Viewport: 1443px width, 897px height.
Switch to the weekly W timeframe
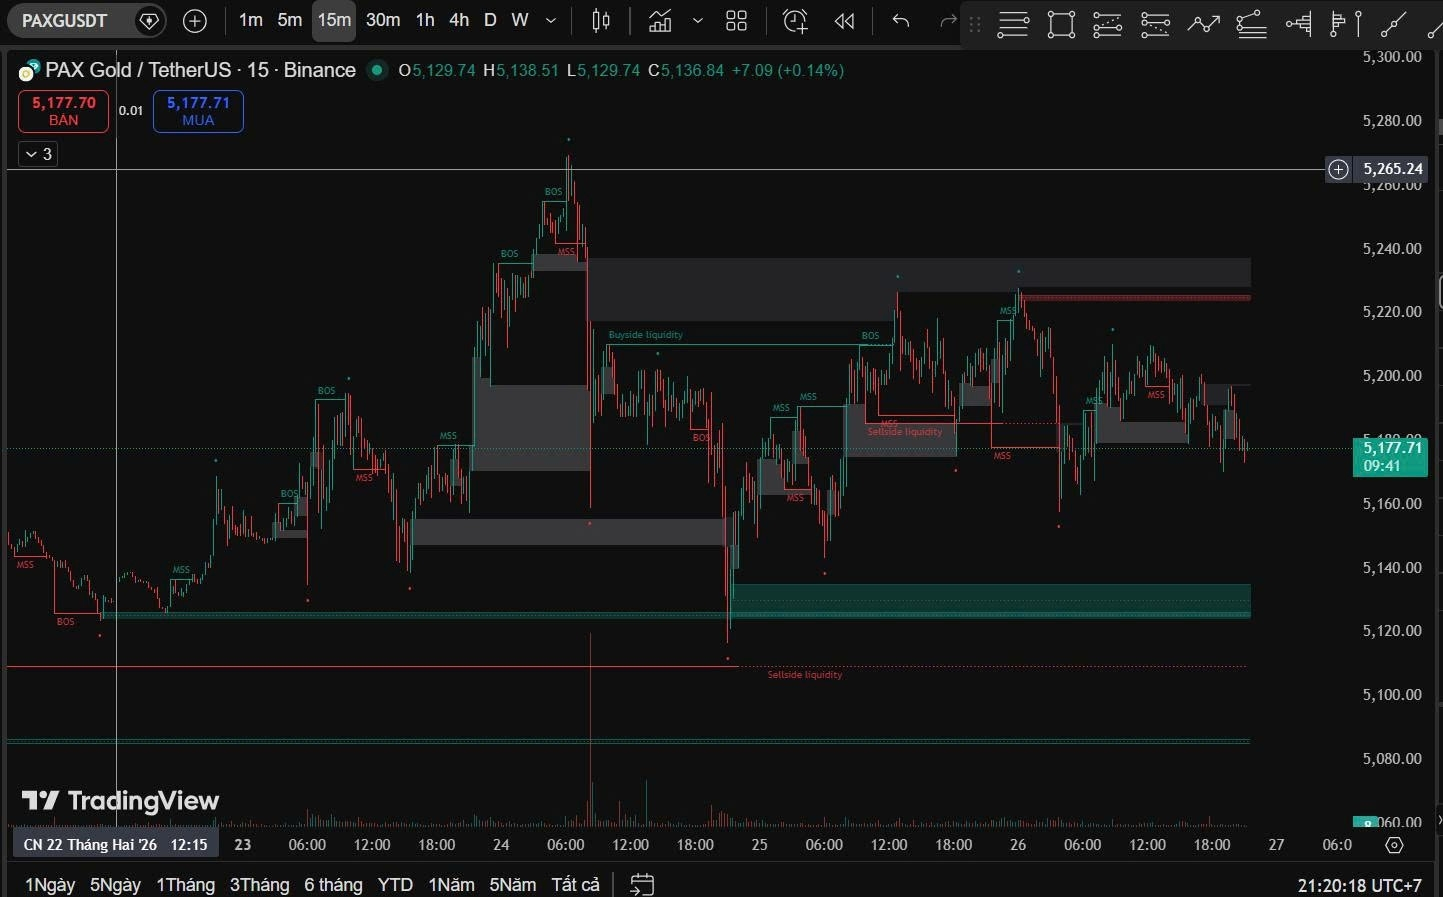pyautogui.click(x=520, y=20)
